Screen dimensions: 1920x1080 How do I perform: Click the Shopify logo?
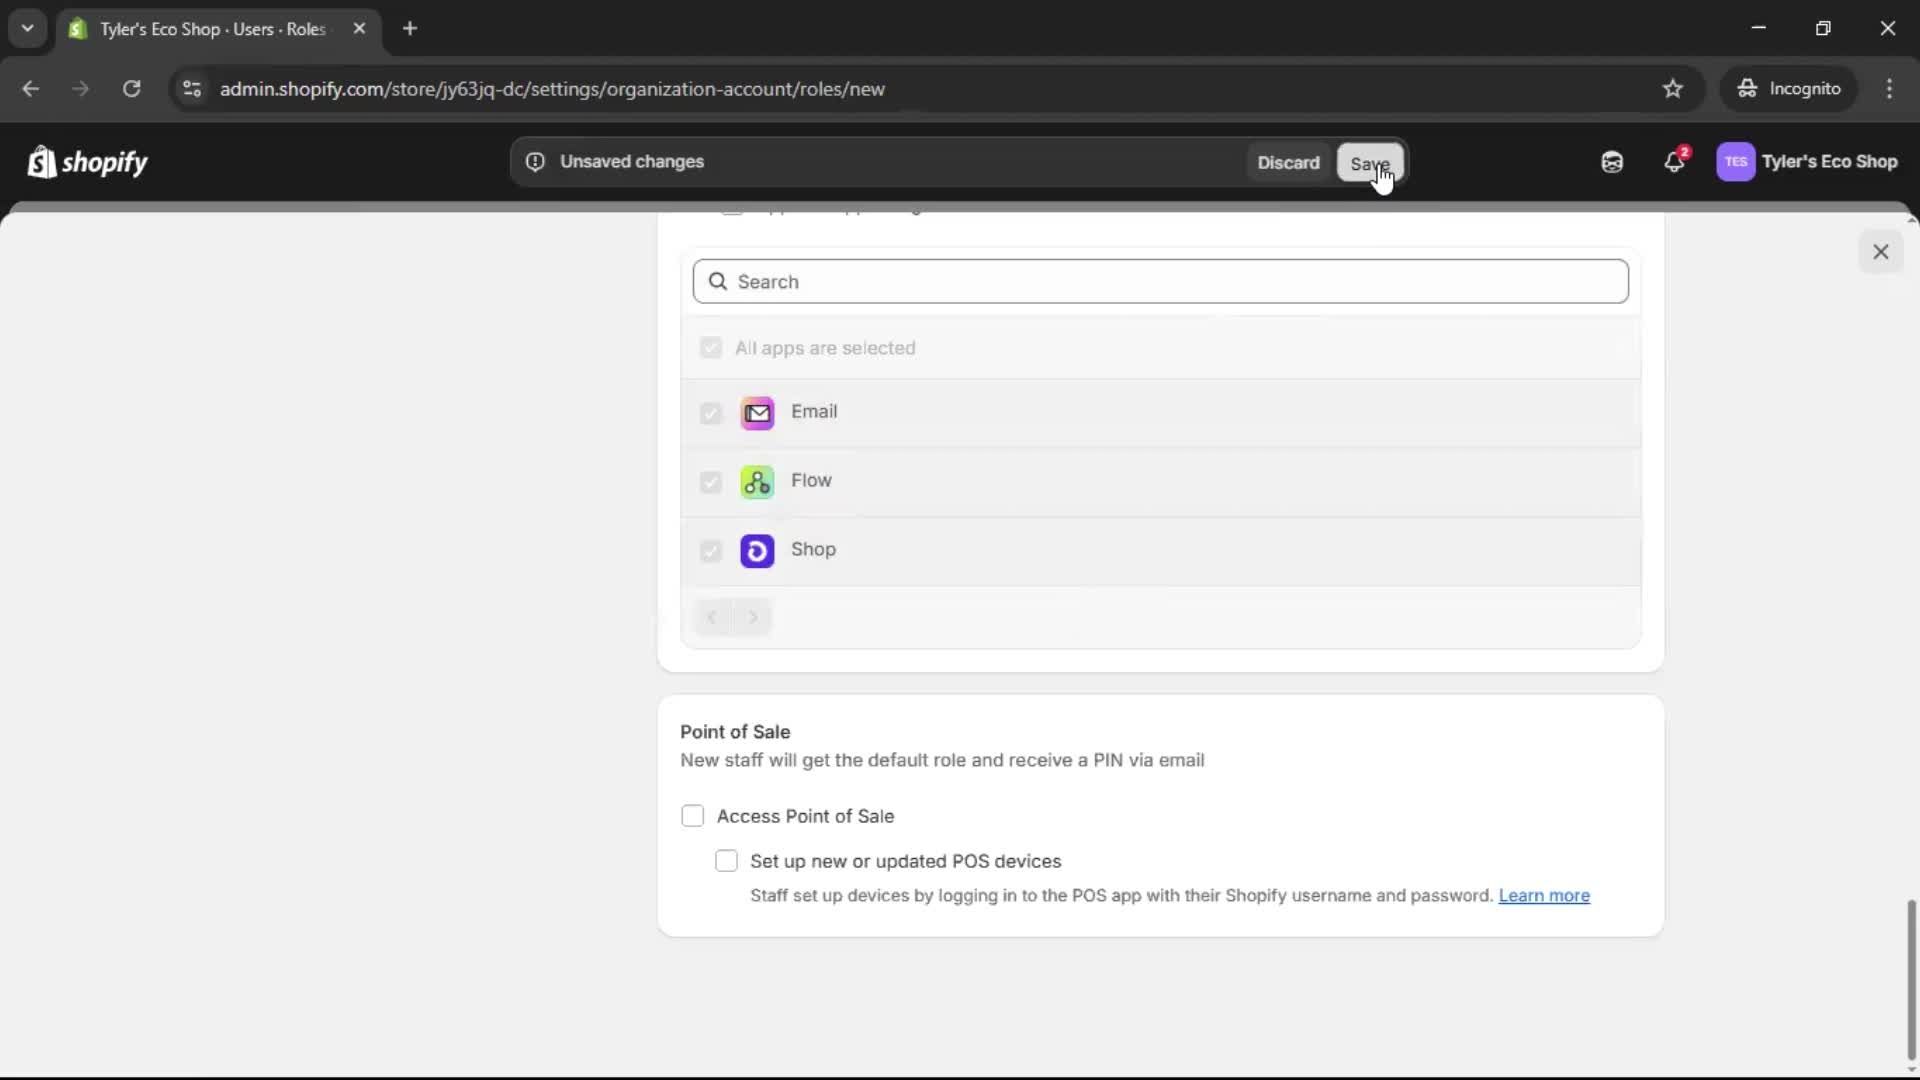click(x=88, y=162)
